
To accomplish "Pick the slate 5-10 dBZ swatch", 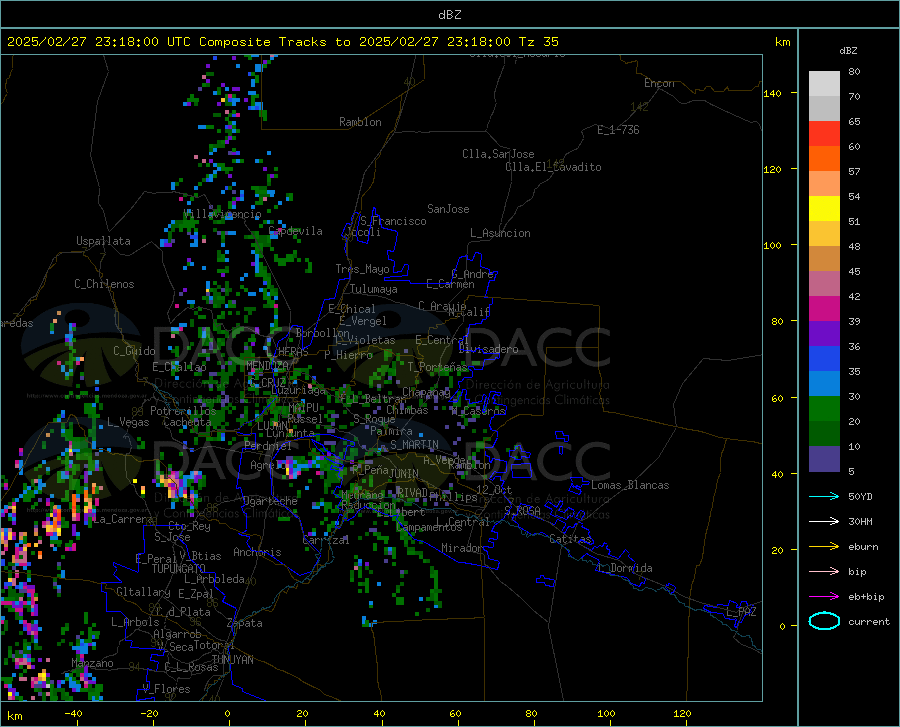I will point(824,459).
